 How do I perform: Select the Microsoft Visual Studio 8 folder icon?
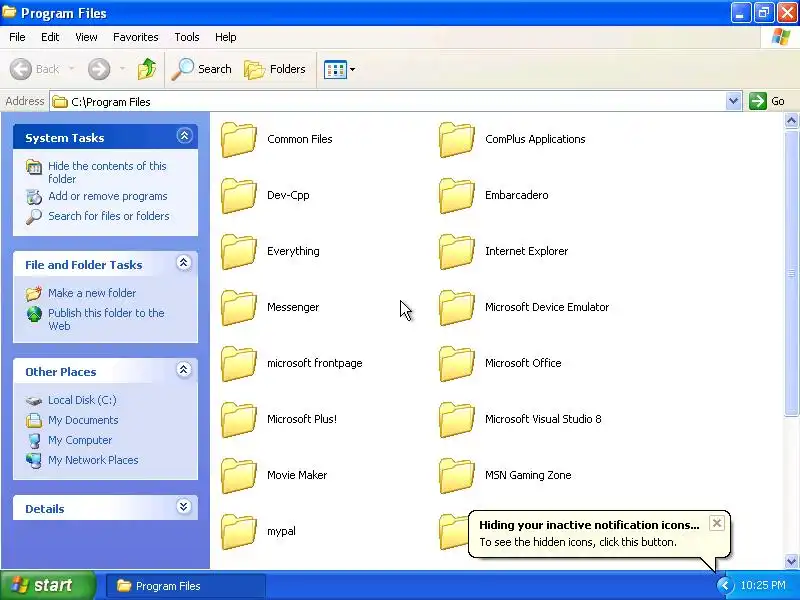pos(457,420)
